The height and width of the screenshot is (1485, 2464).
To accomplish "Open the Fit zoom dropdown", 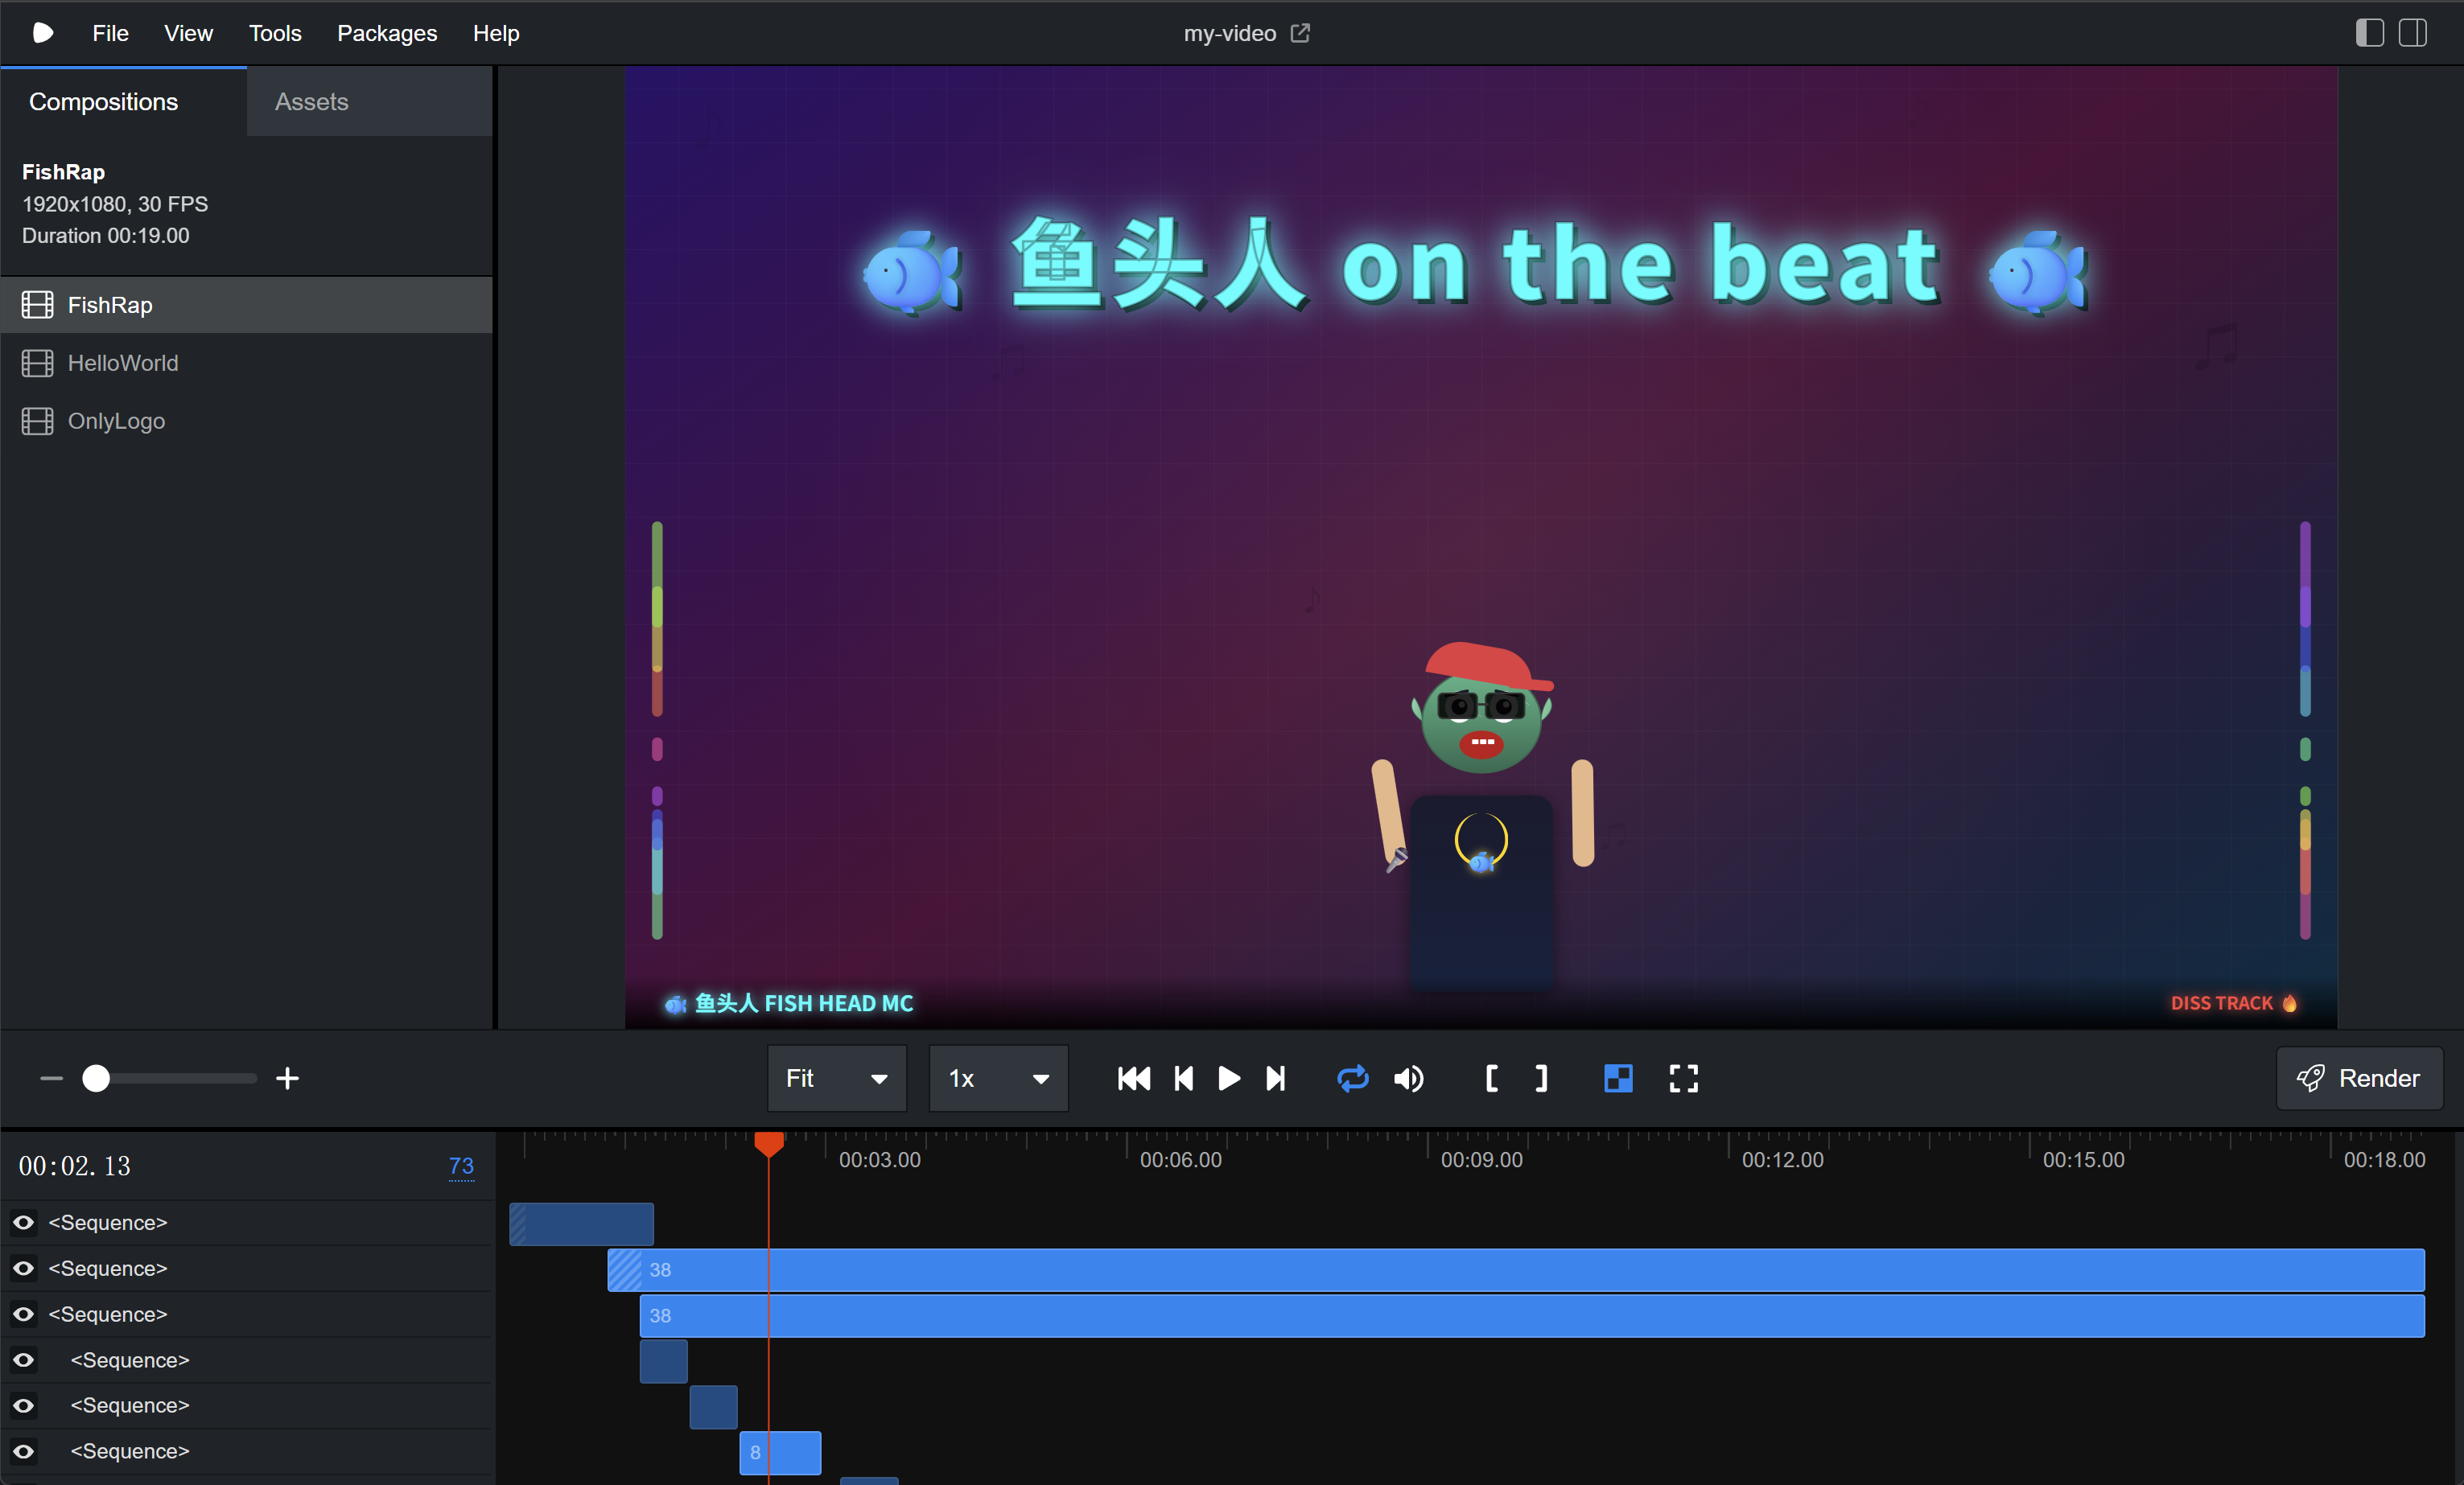I will 836,1078.
